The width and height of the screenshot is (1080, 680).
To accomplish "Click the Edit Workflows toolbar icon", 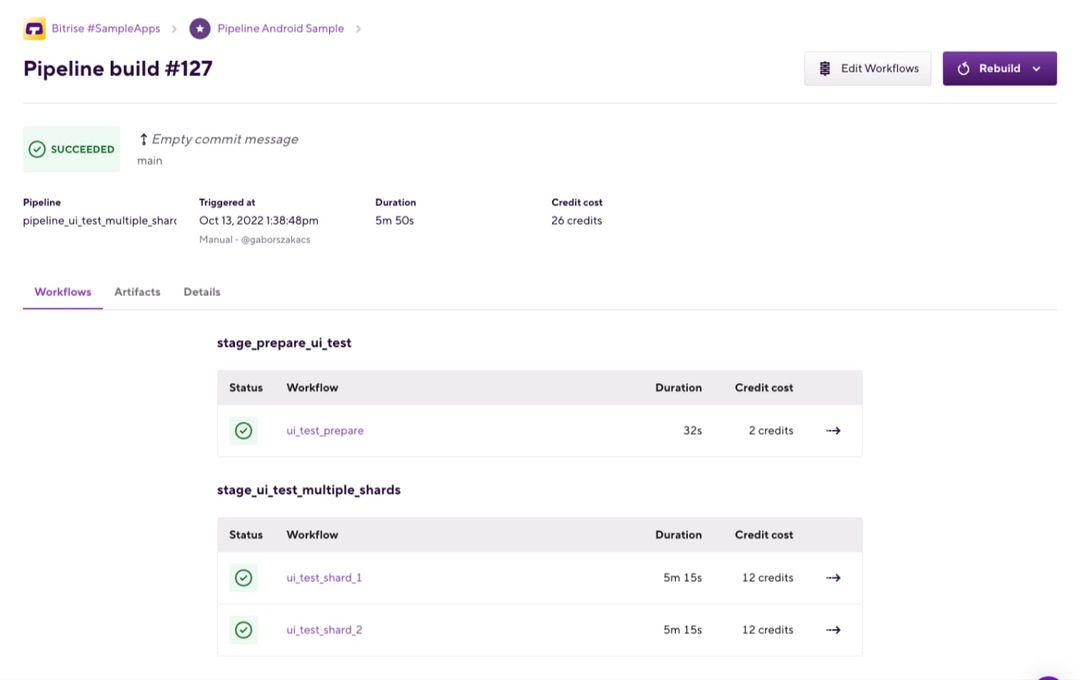I will [823, 68].
